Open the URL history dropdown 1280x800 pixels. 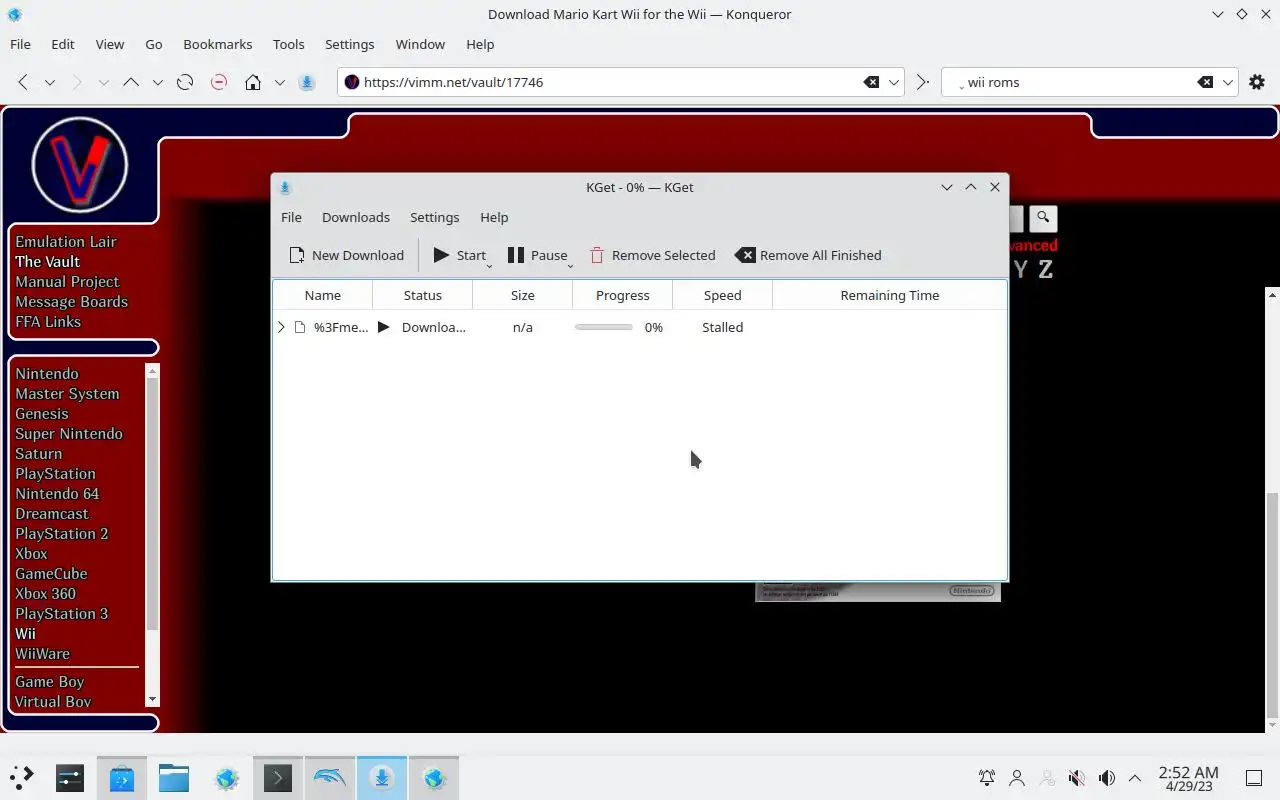(895, 82)
